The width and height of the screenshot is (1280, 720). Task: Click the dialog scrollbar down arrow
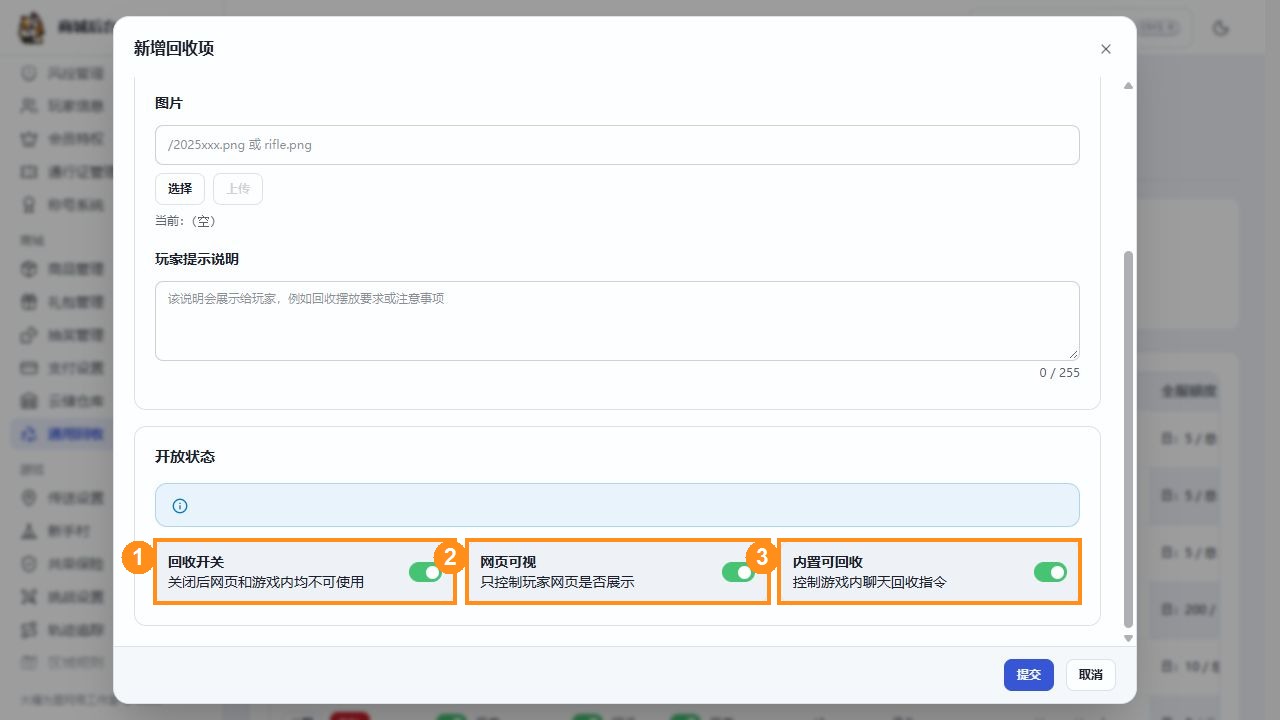[1128, 638]
